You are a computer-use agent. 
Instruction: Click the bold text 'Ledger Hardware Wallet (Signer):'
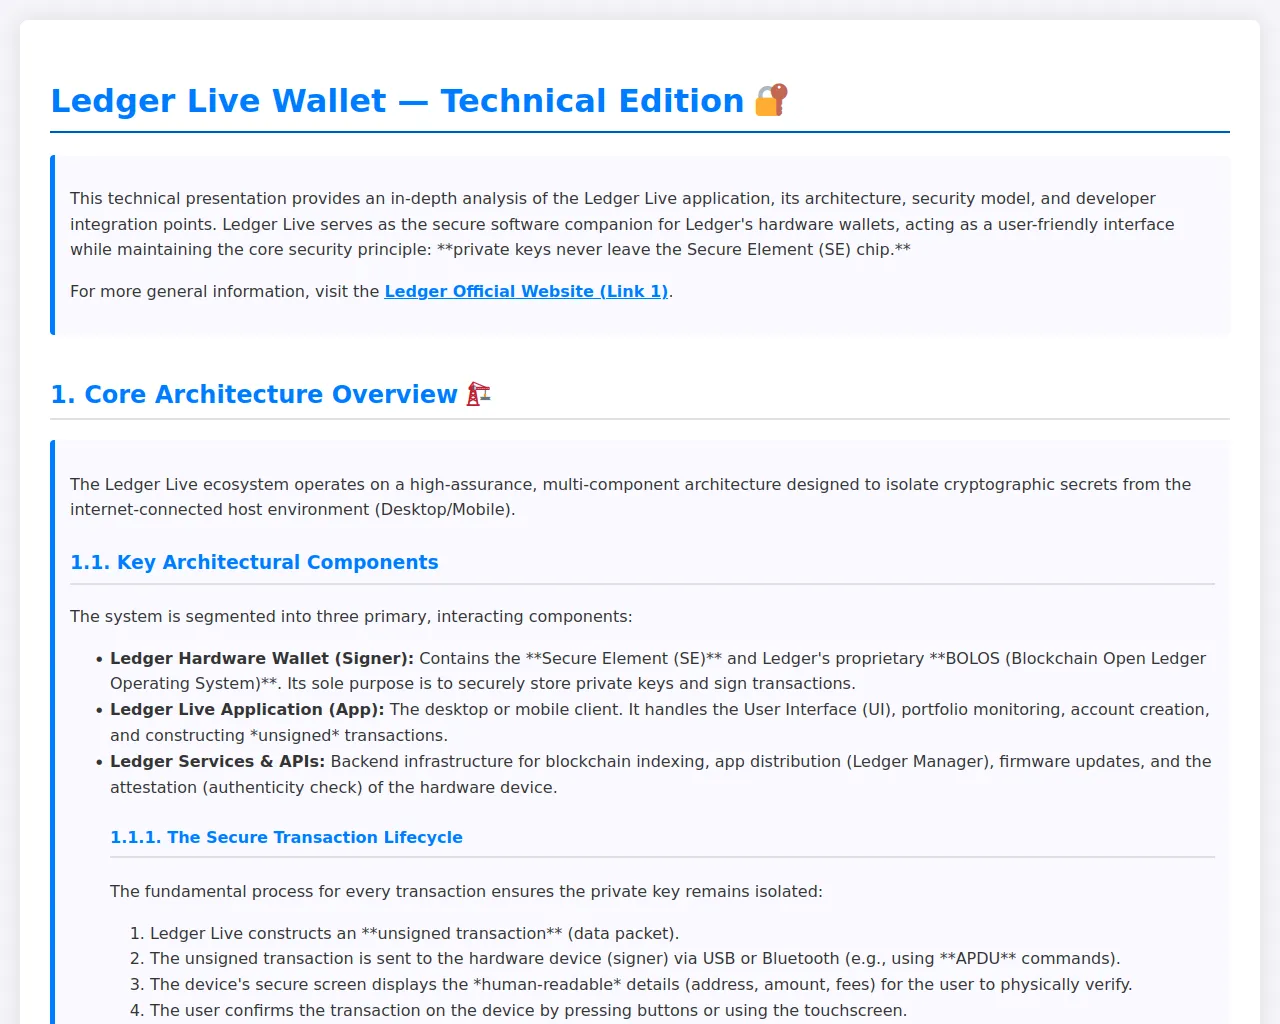[x=262, y=658]
